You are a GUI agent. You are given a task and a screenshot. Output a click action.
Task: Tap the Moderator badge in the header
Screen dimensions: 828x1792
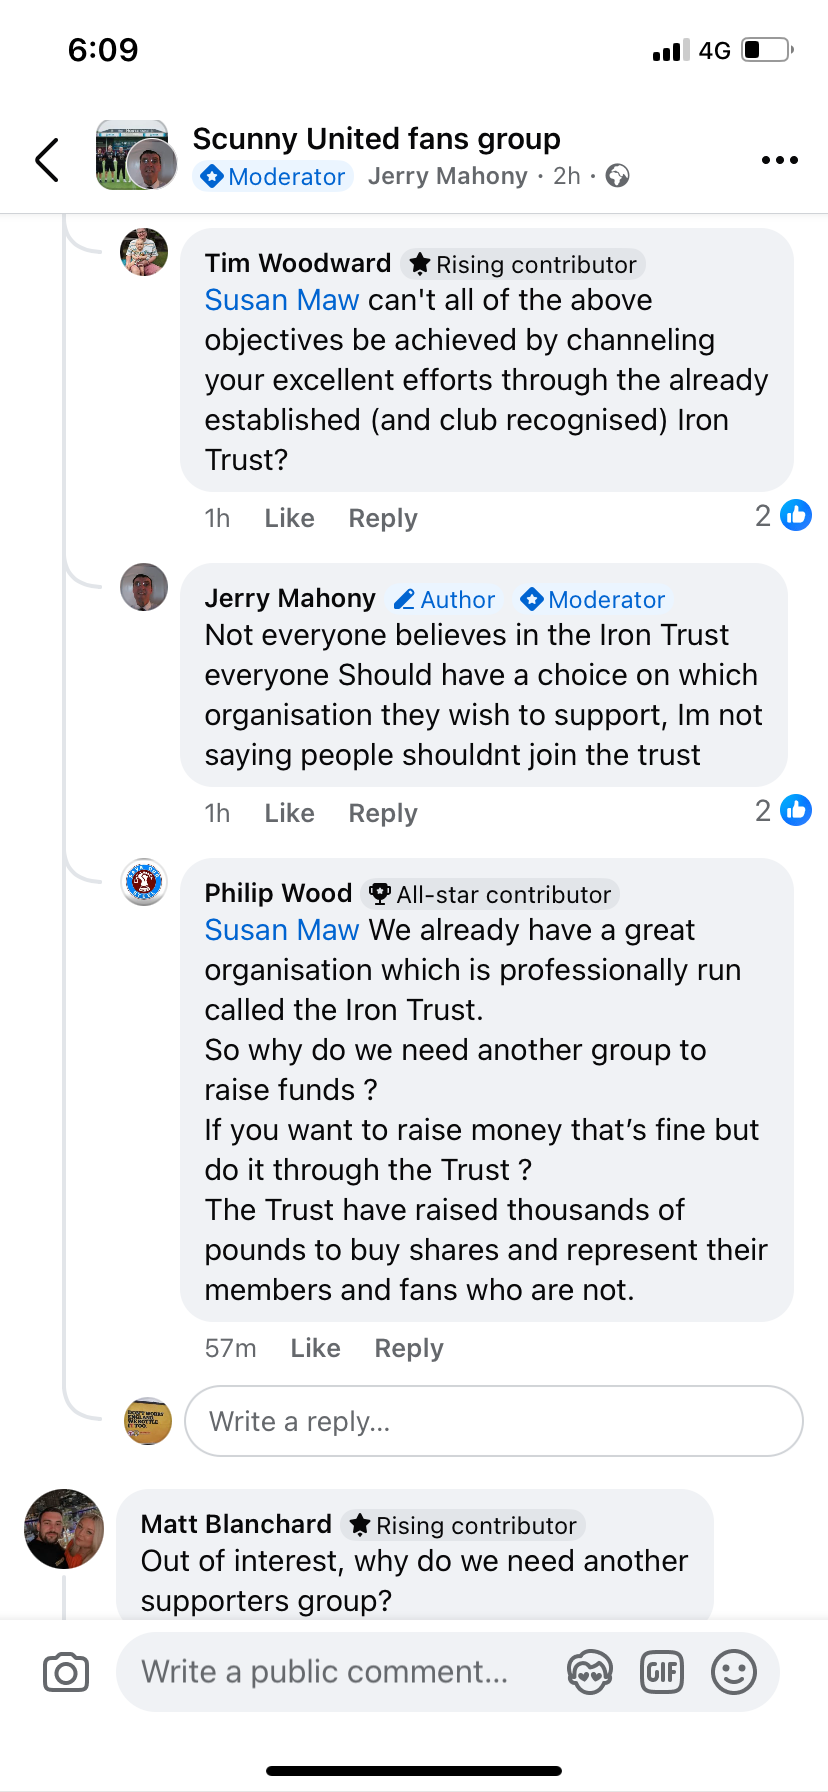click(273, 177)
